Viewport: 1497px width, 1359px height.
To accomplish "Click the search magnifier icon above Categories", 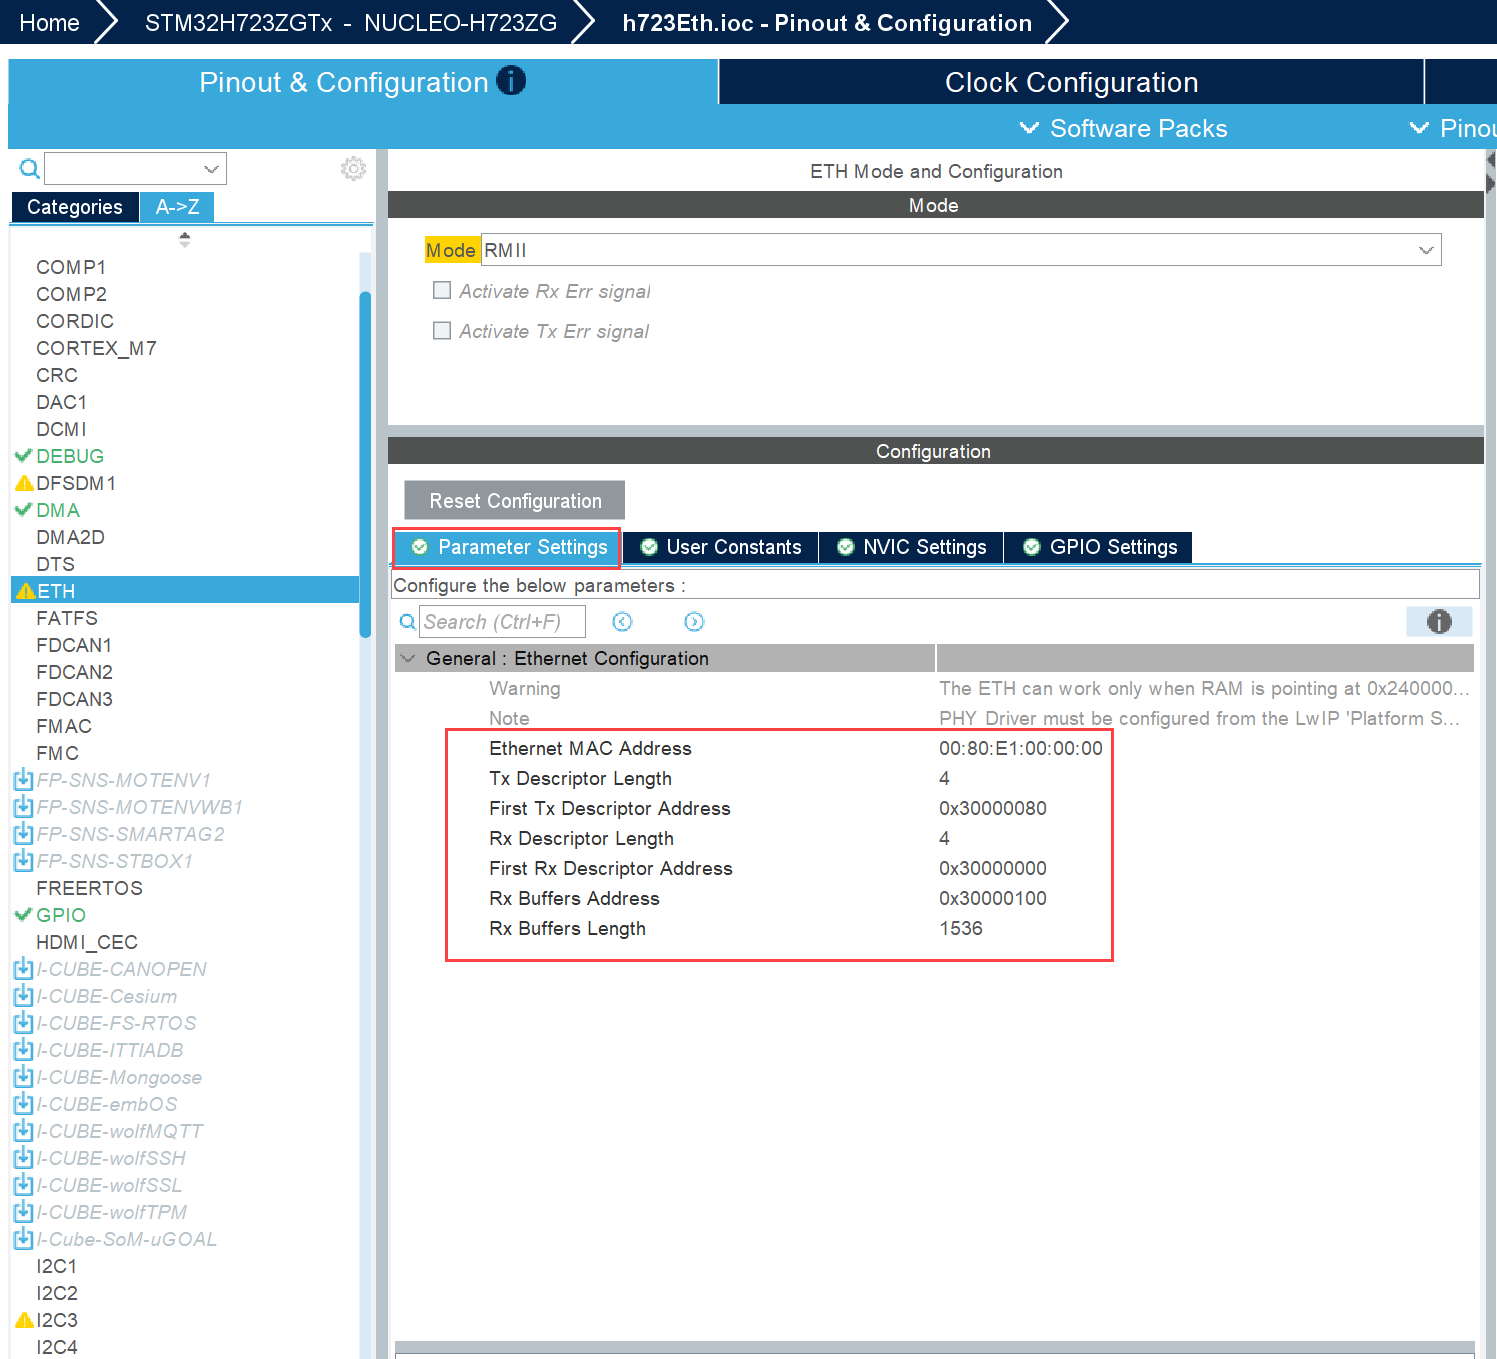I will (x=29, y=169).
